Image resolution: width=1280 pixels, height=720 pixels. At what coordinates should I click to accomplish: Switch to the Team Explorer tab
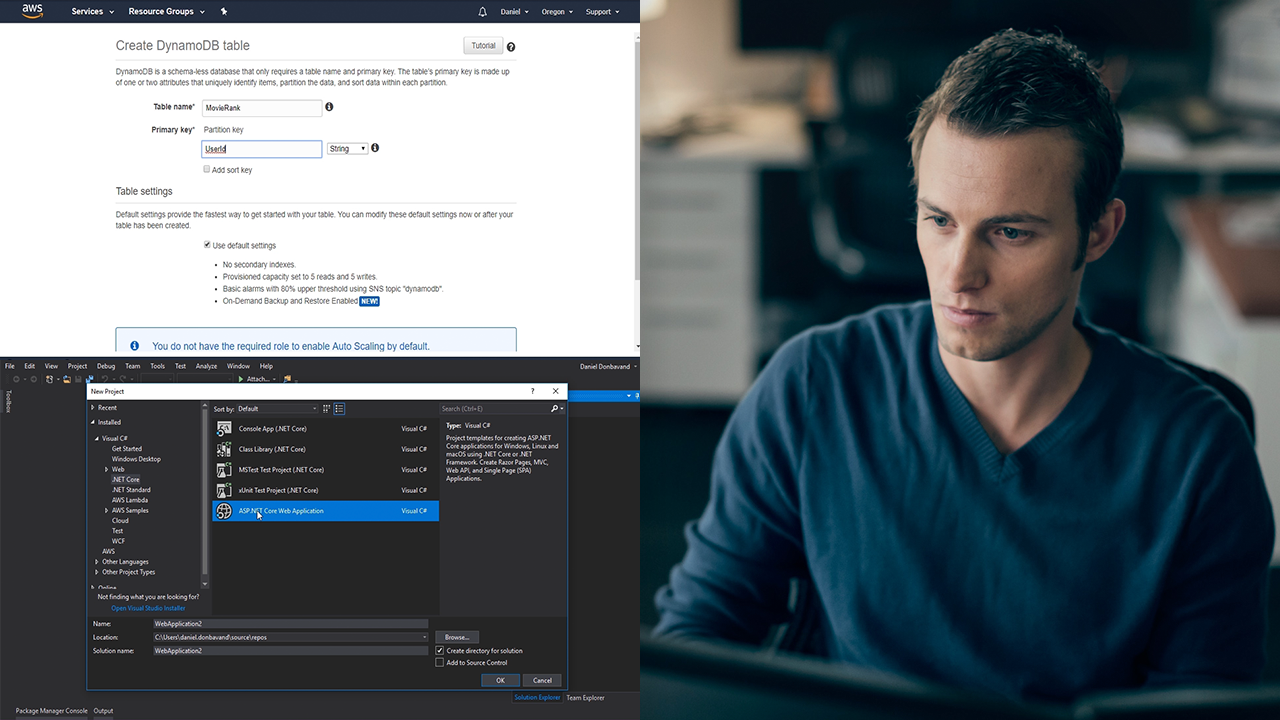coord(585,698)
